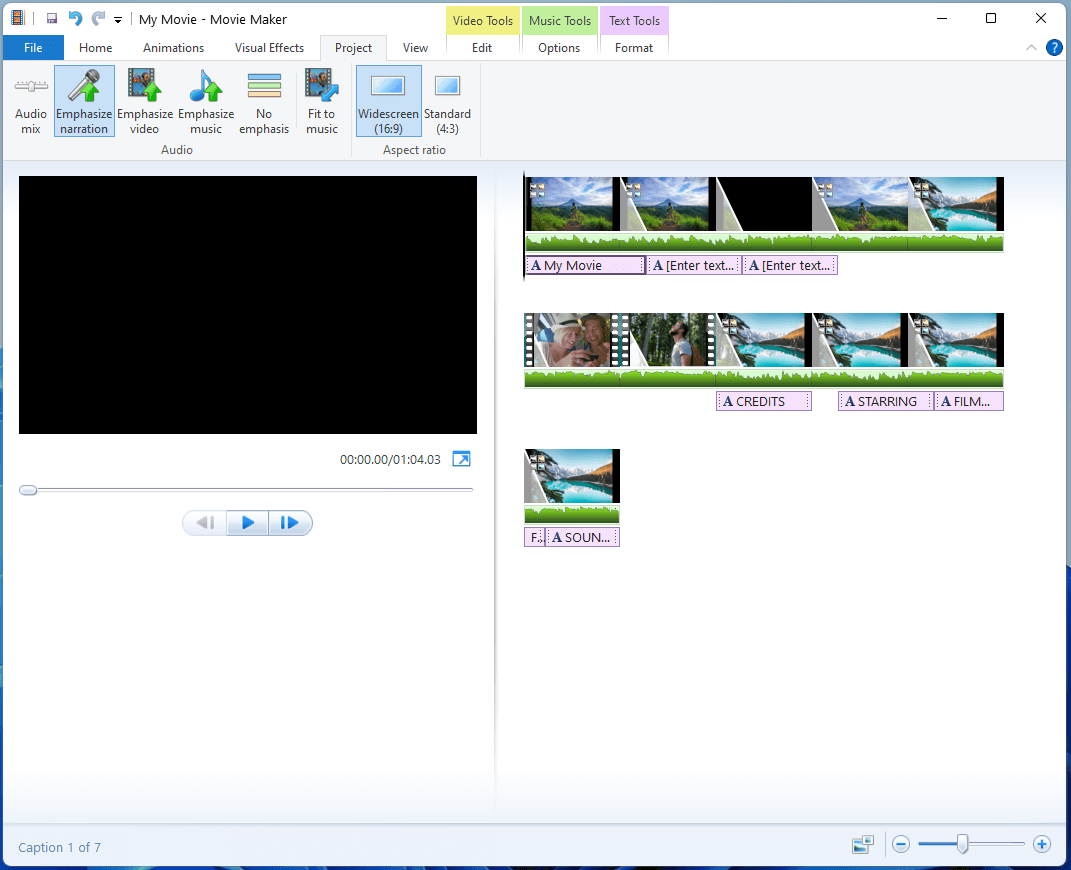Choose No emphasis audio setting
The height and width of the screenshot is (870, 1071).
point(264,101)
